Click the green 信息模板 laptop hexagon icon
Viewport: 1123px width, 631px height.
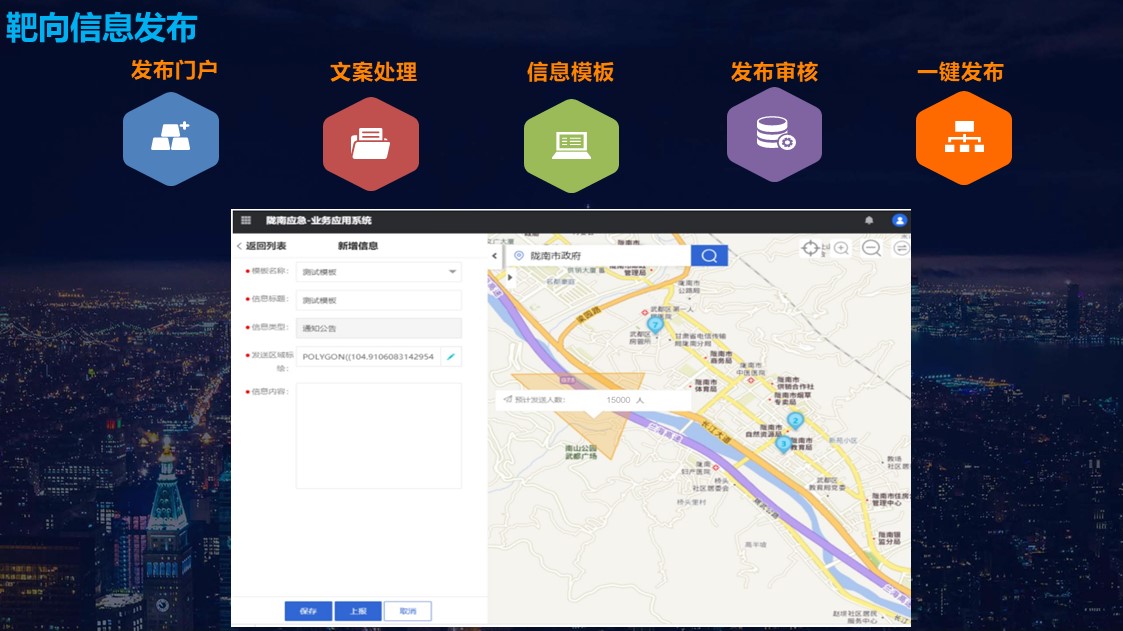click(571, 145)
